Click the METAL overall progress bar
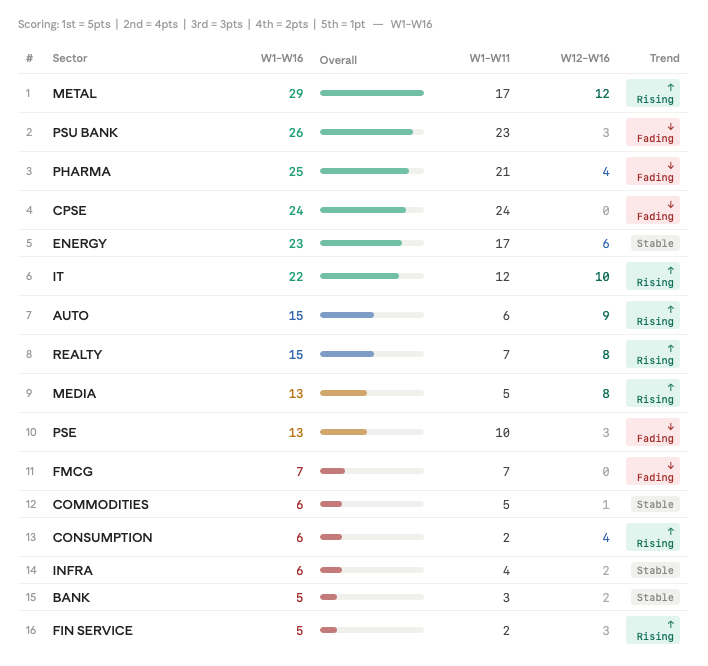The image size is (708, 666). [372, 93]
